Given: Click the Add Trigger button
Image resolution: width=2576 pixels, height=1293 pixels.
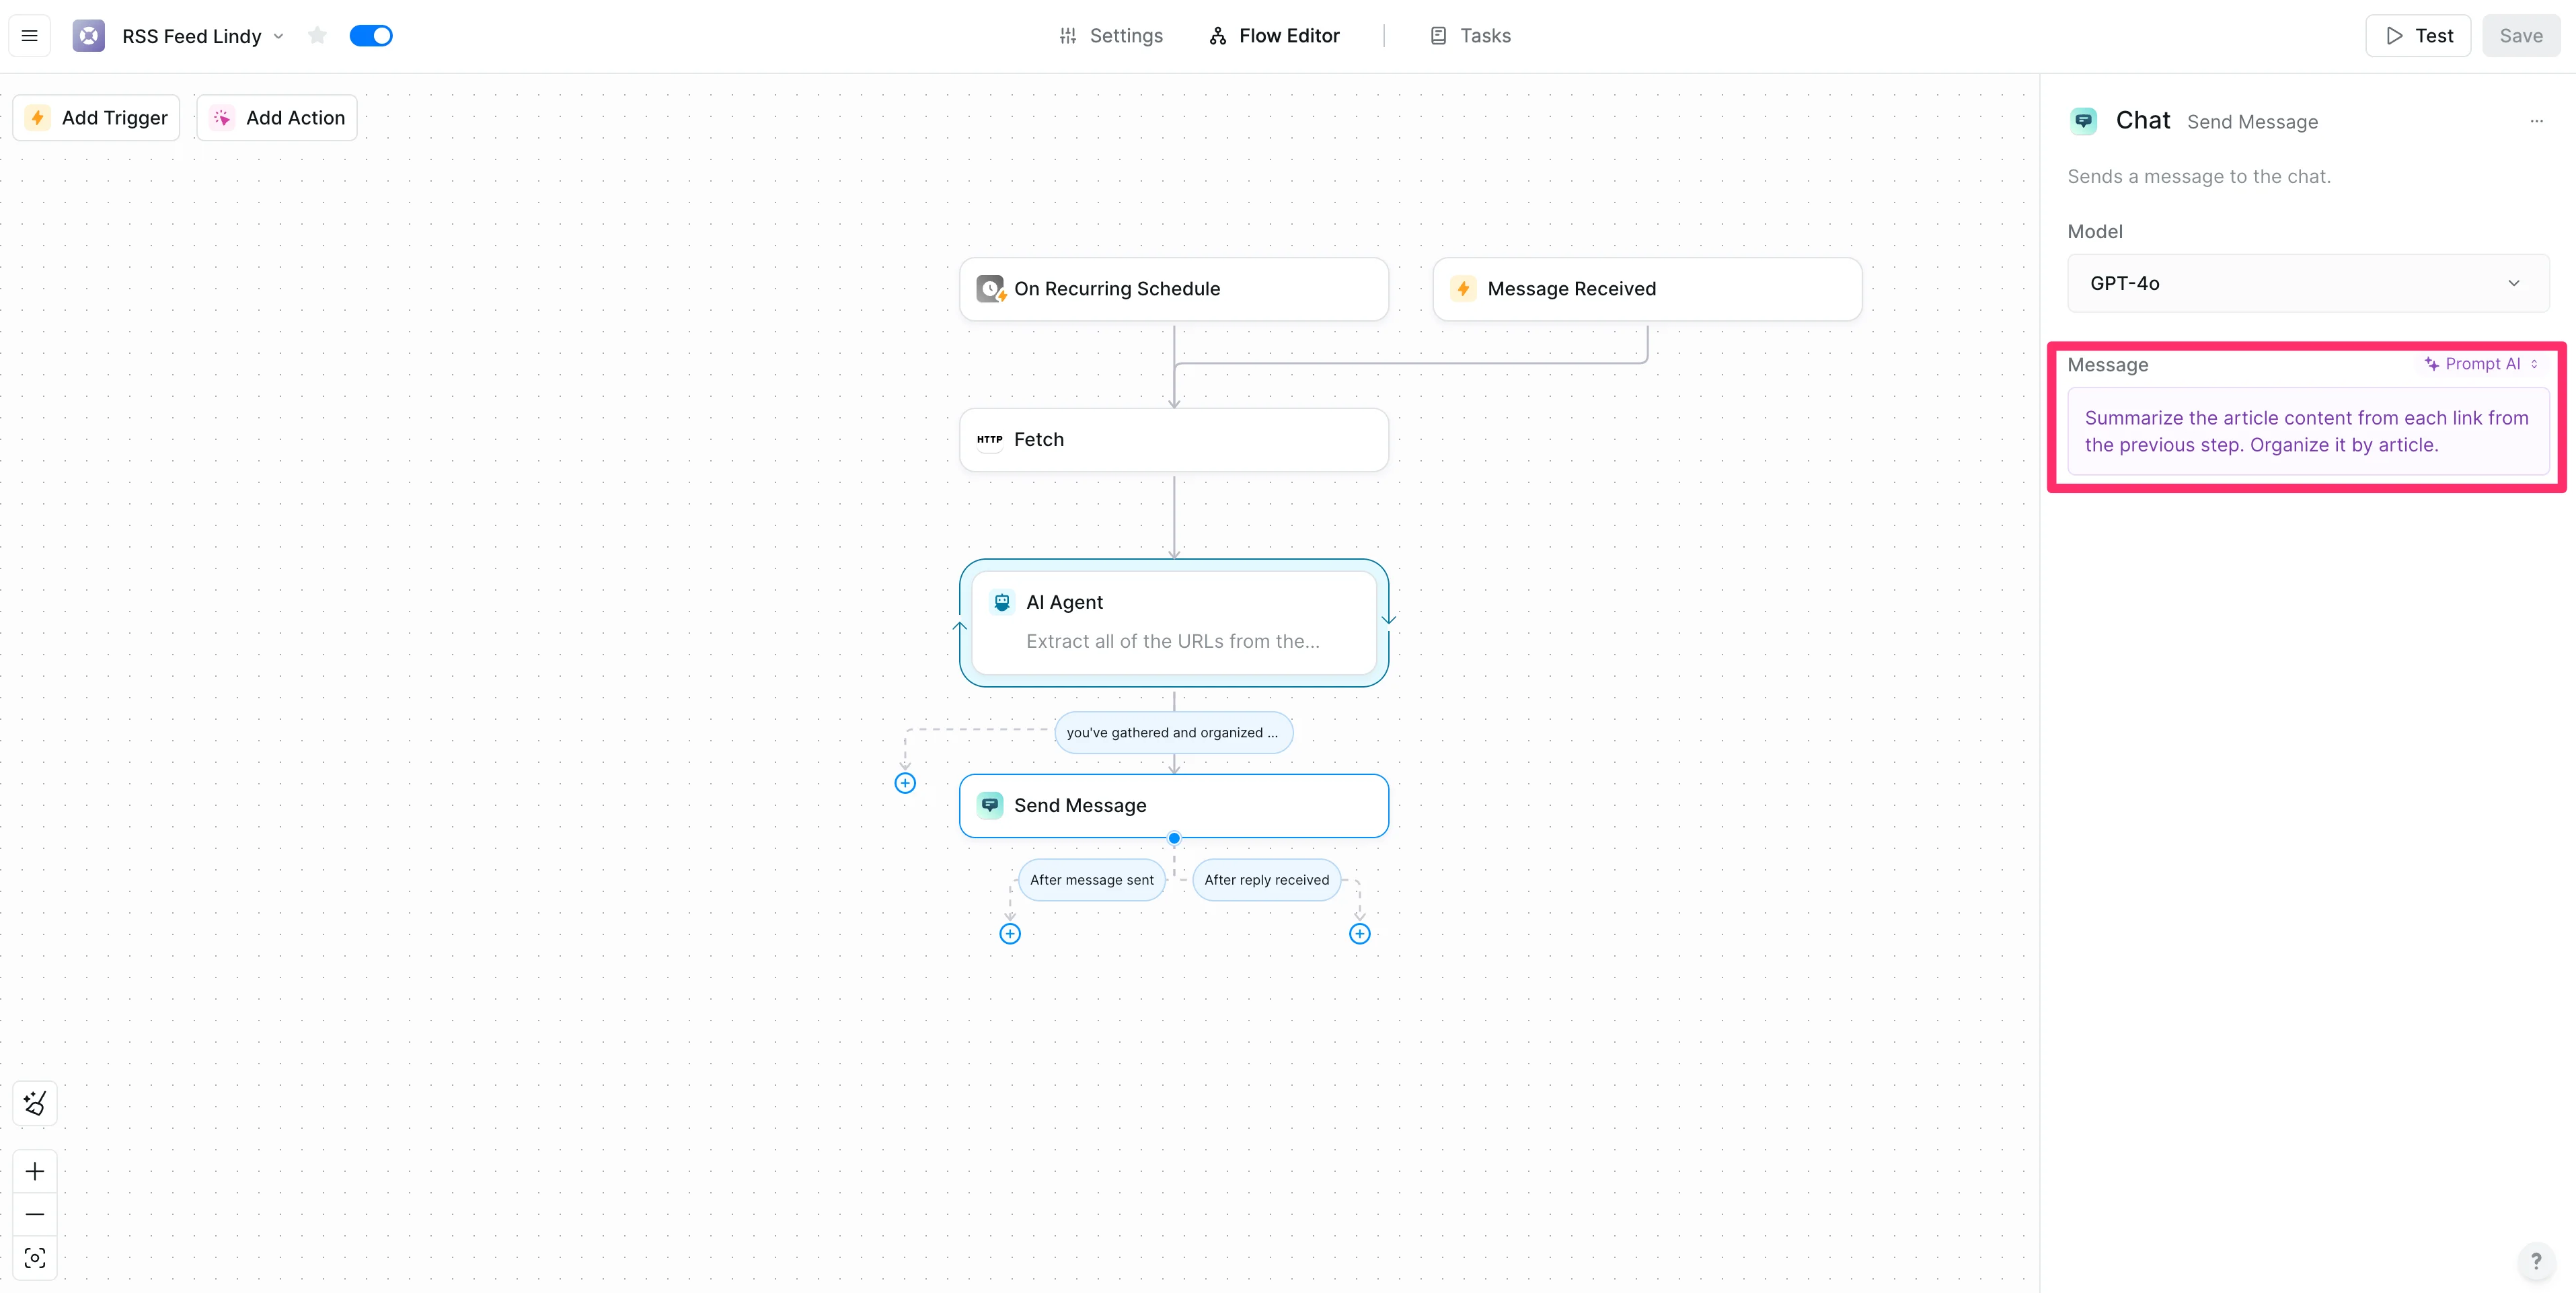Looking at the screenshot, I should (x=97, y=118).
